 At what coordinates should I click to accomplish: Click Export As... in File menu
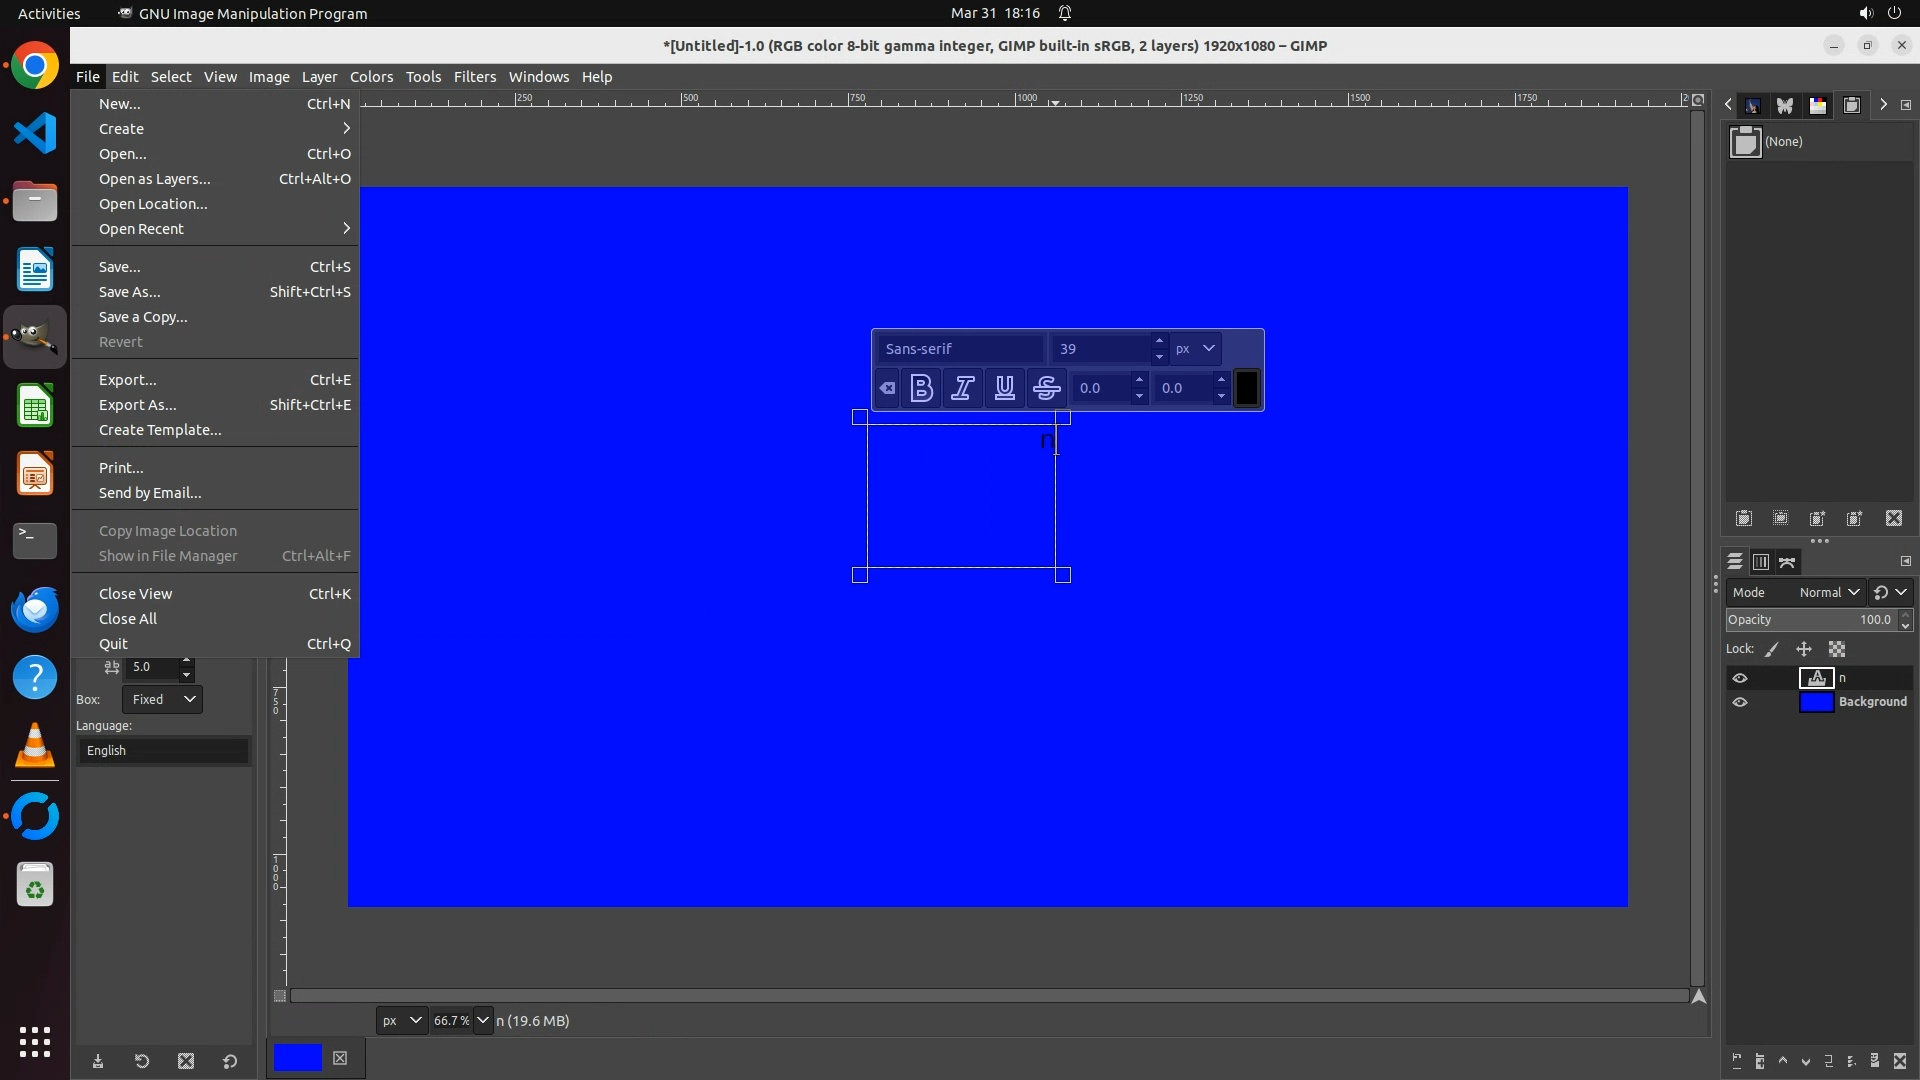point(137,405)
